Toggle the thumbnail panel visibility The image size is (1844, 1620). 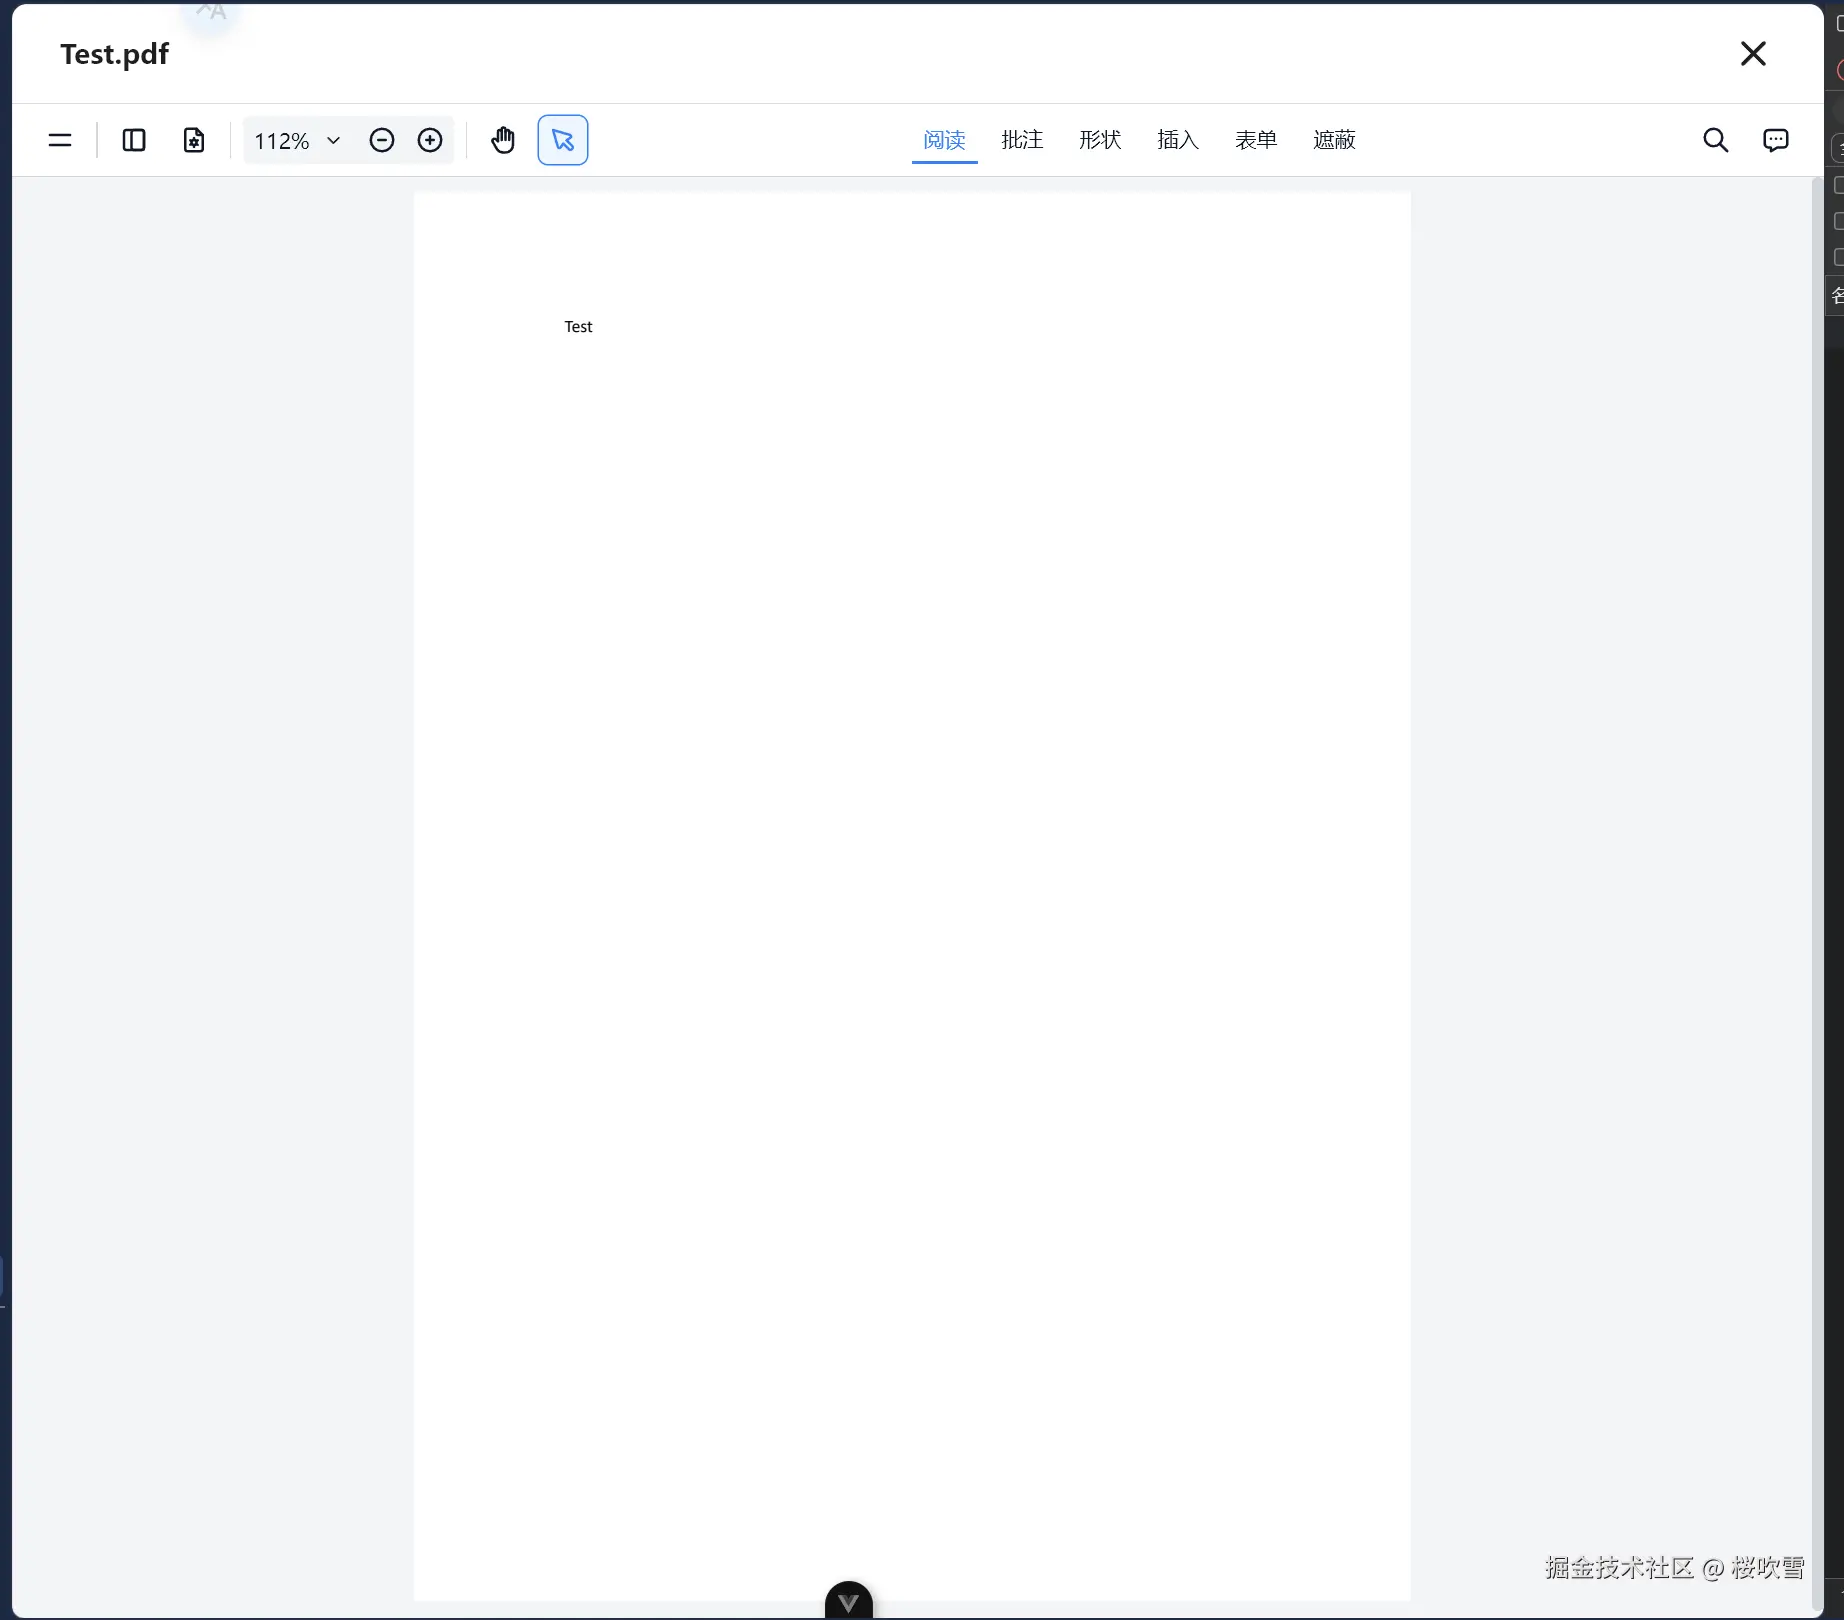pos(133,140)
